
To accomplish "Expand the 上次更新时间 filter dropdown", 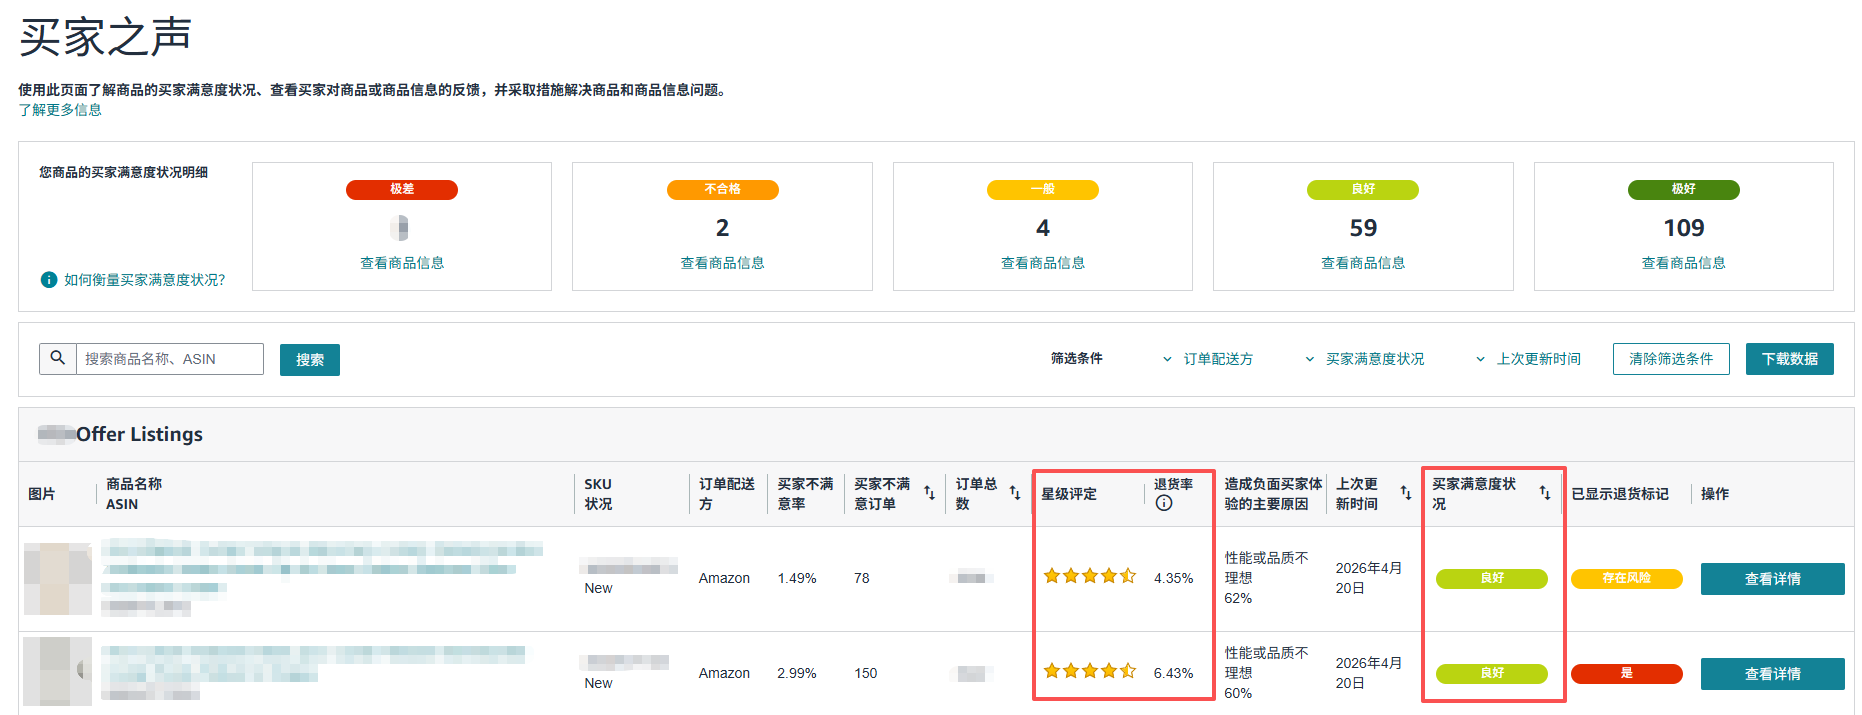I will pos(1529,359).
